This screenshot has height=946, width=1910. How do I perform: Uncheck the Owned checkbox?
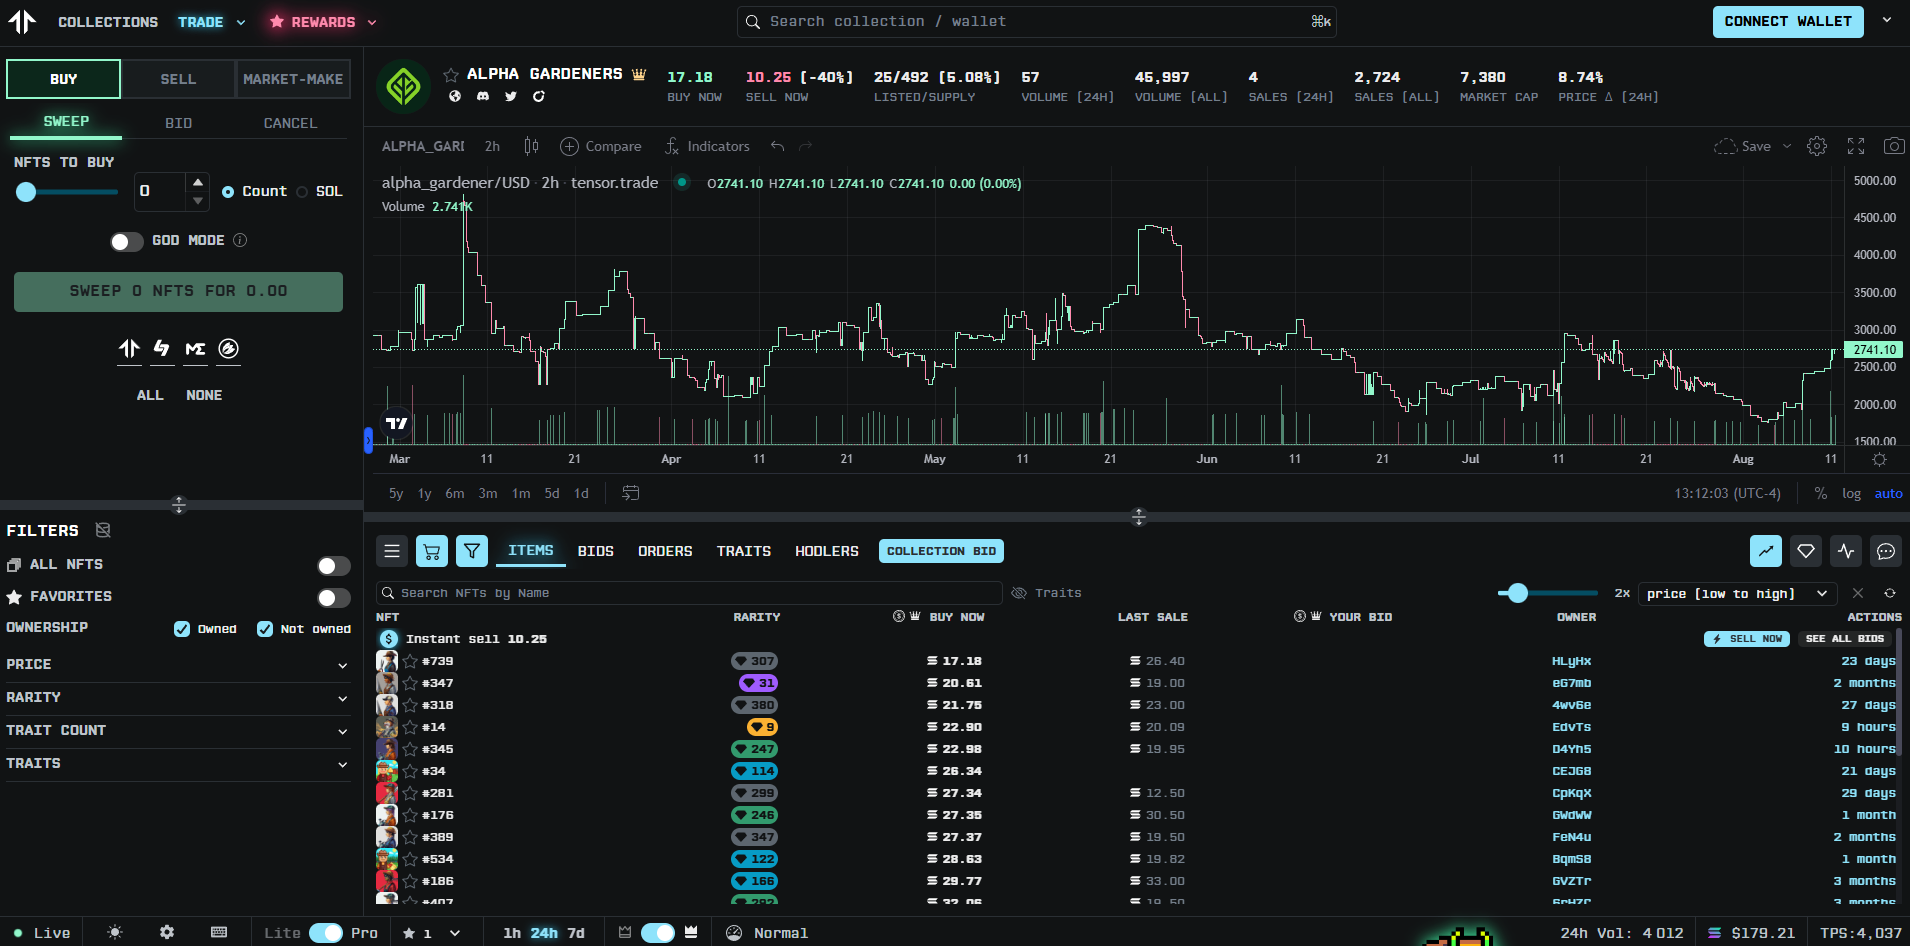click(182, 629)
